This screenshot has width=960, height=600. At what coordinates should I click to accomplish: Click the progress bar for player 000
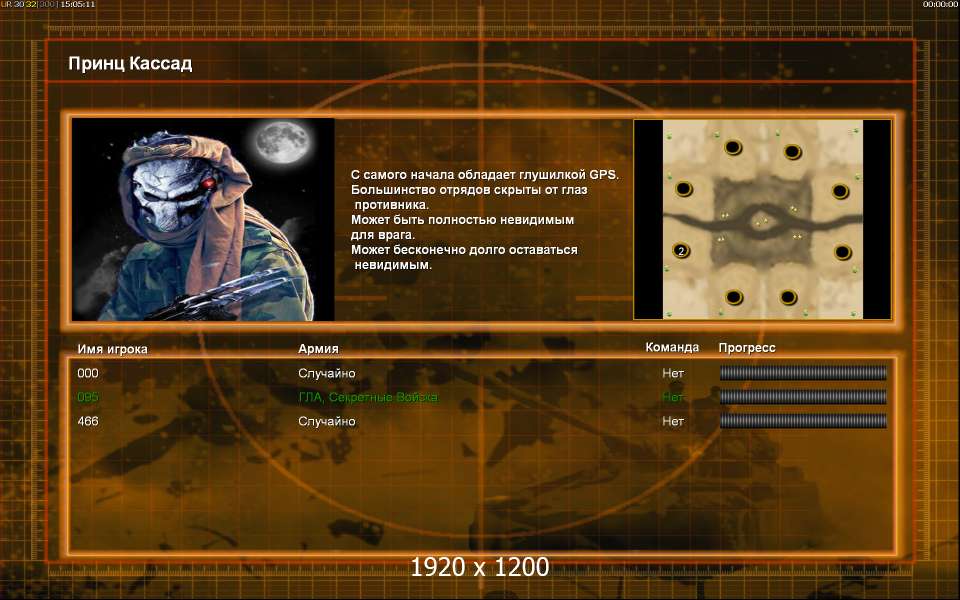coord(803,373)
